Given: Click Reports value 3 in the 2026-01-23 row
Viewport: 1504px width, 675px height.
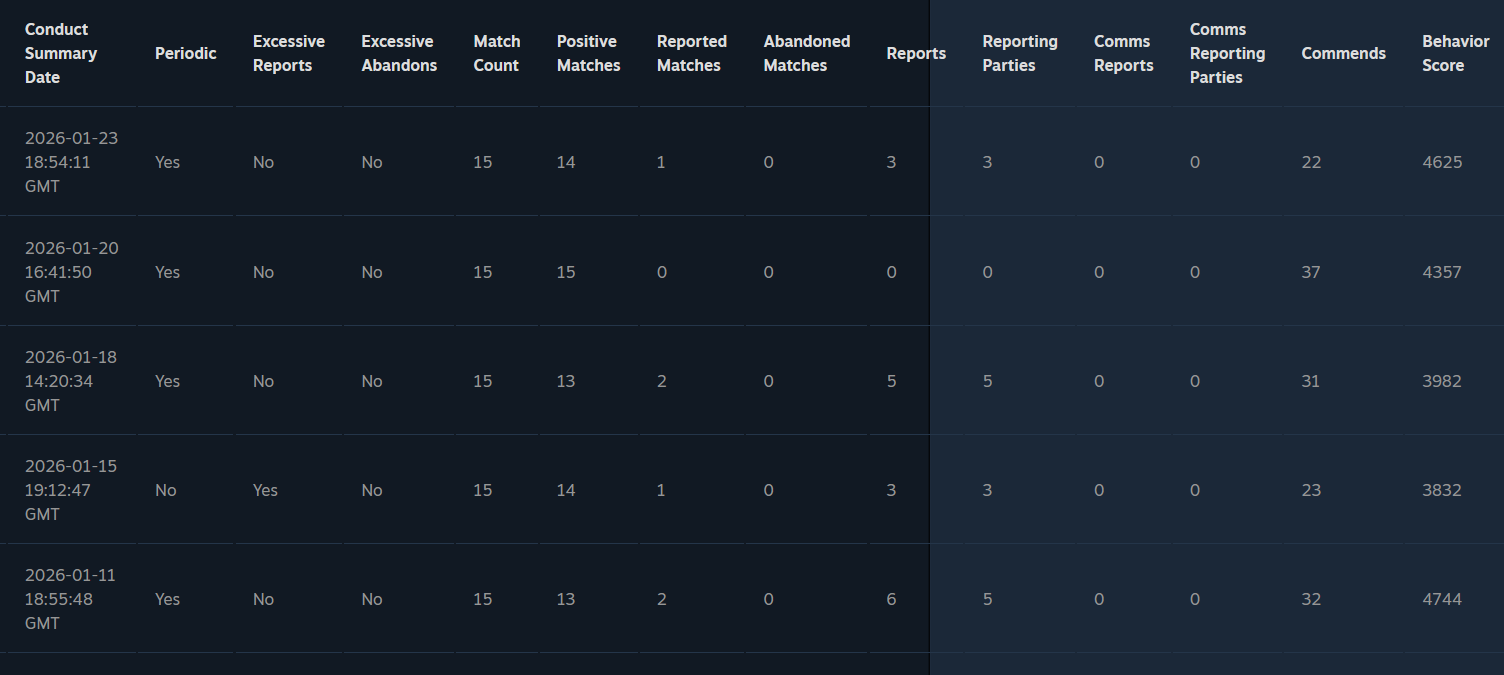Looking at the screenshot, I should pyautogui.click(x=892, y=162).
